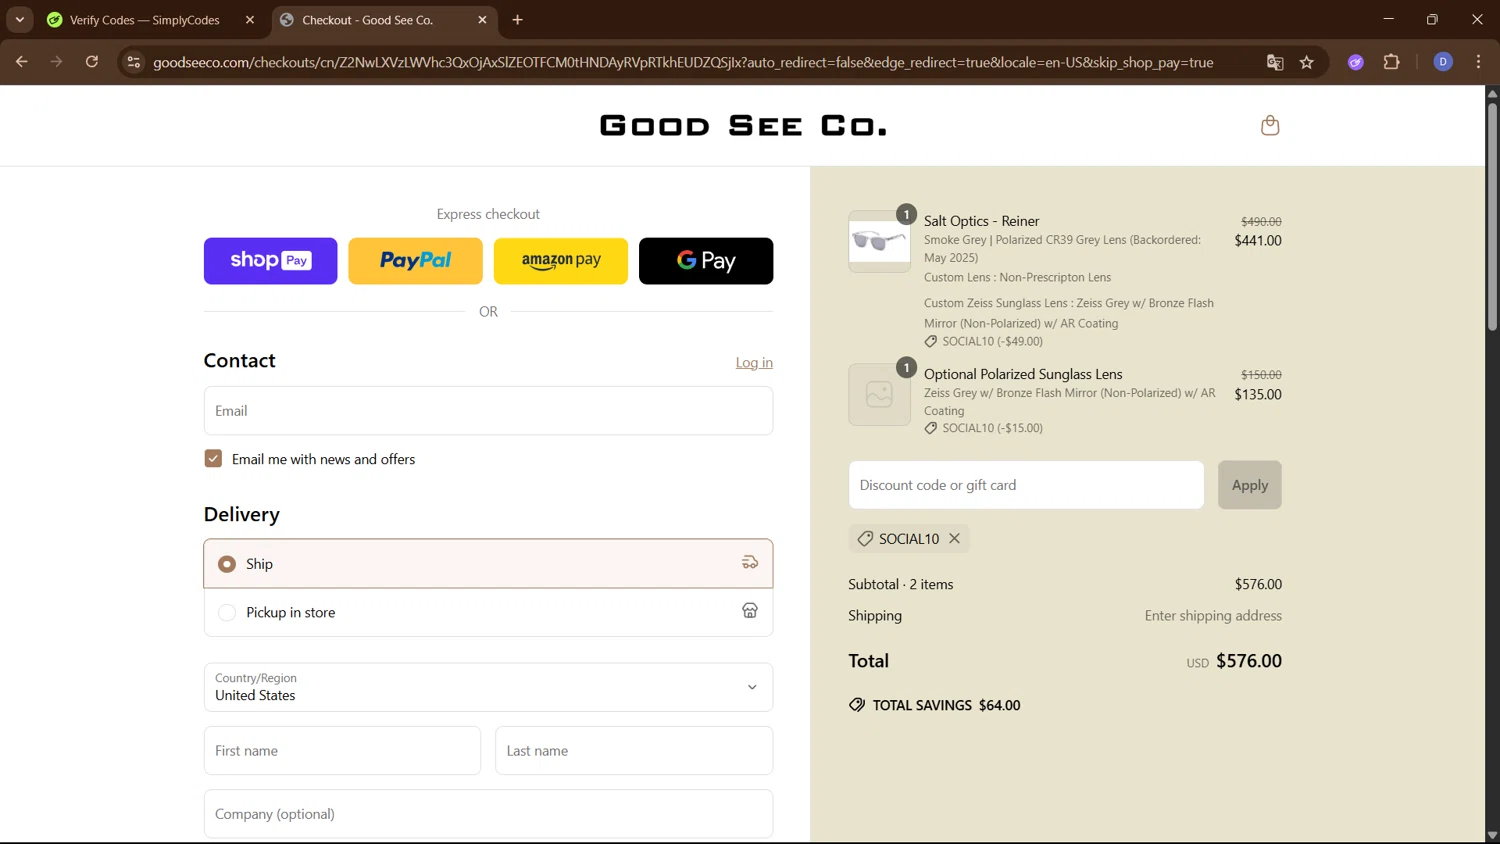Restore down the Chrome window
Viewport: 1500px width, 844px height.
point(1432,20)
